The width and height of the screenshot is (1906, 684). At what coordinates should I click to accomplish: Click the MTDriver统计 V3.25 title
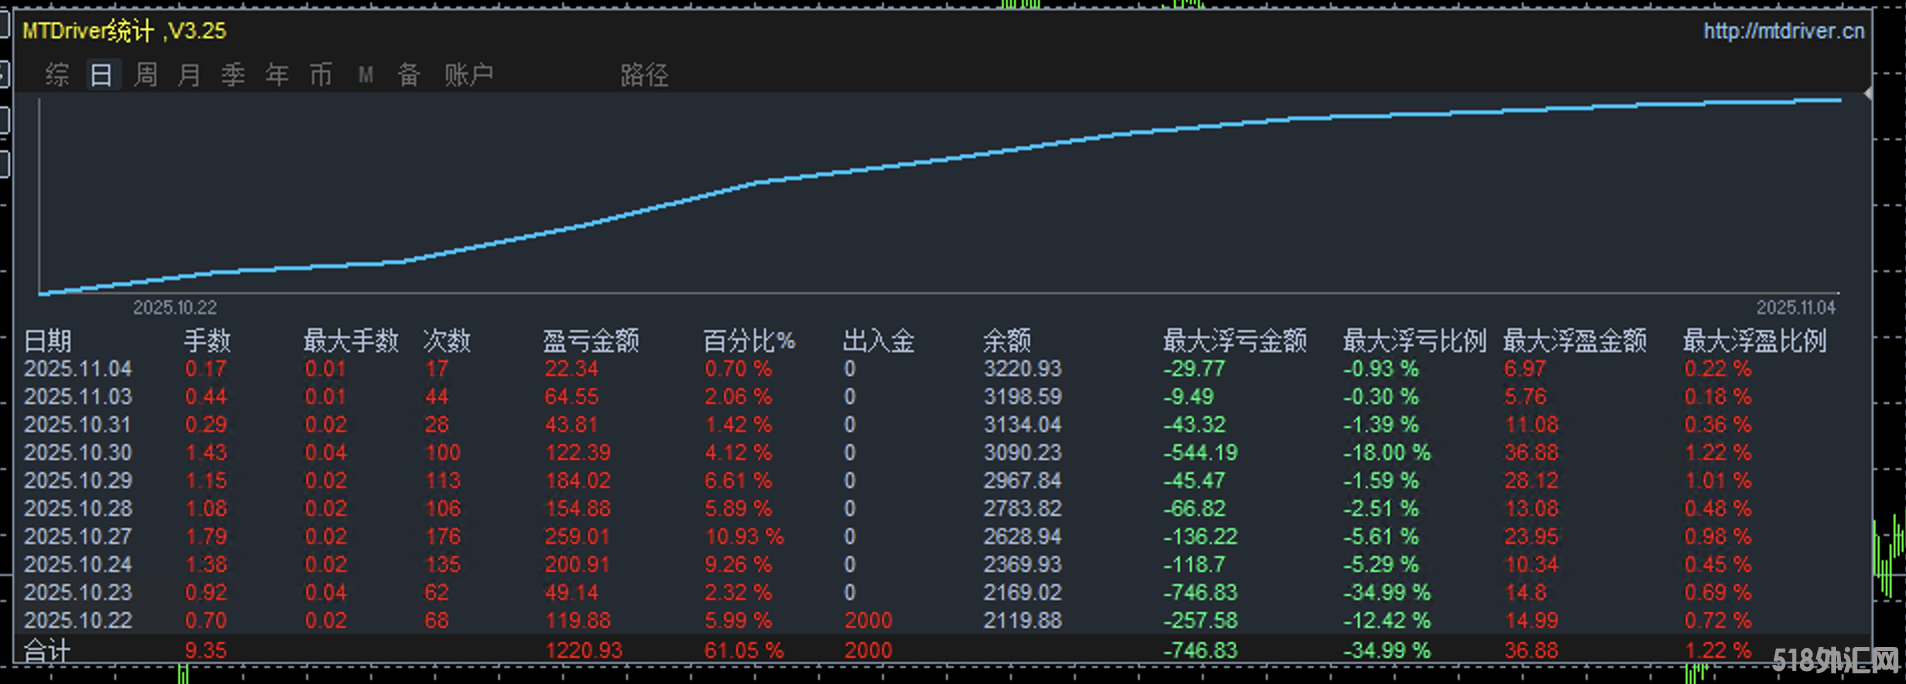(x=124, y=31)
